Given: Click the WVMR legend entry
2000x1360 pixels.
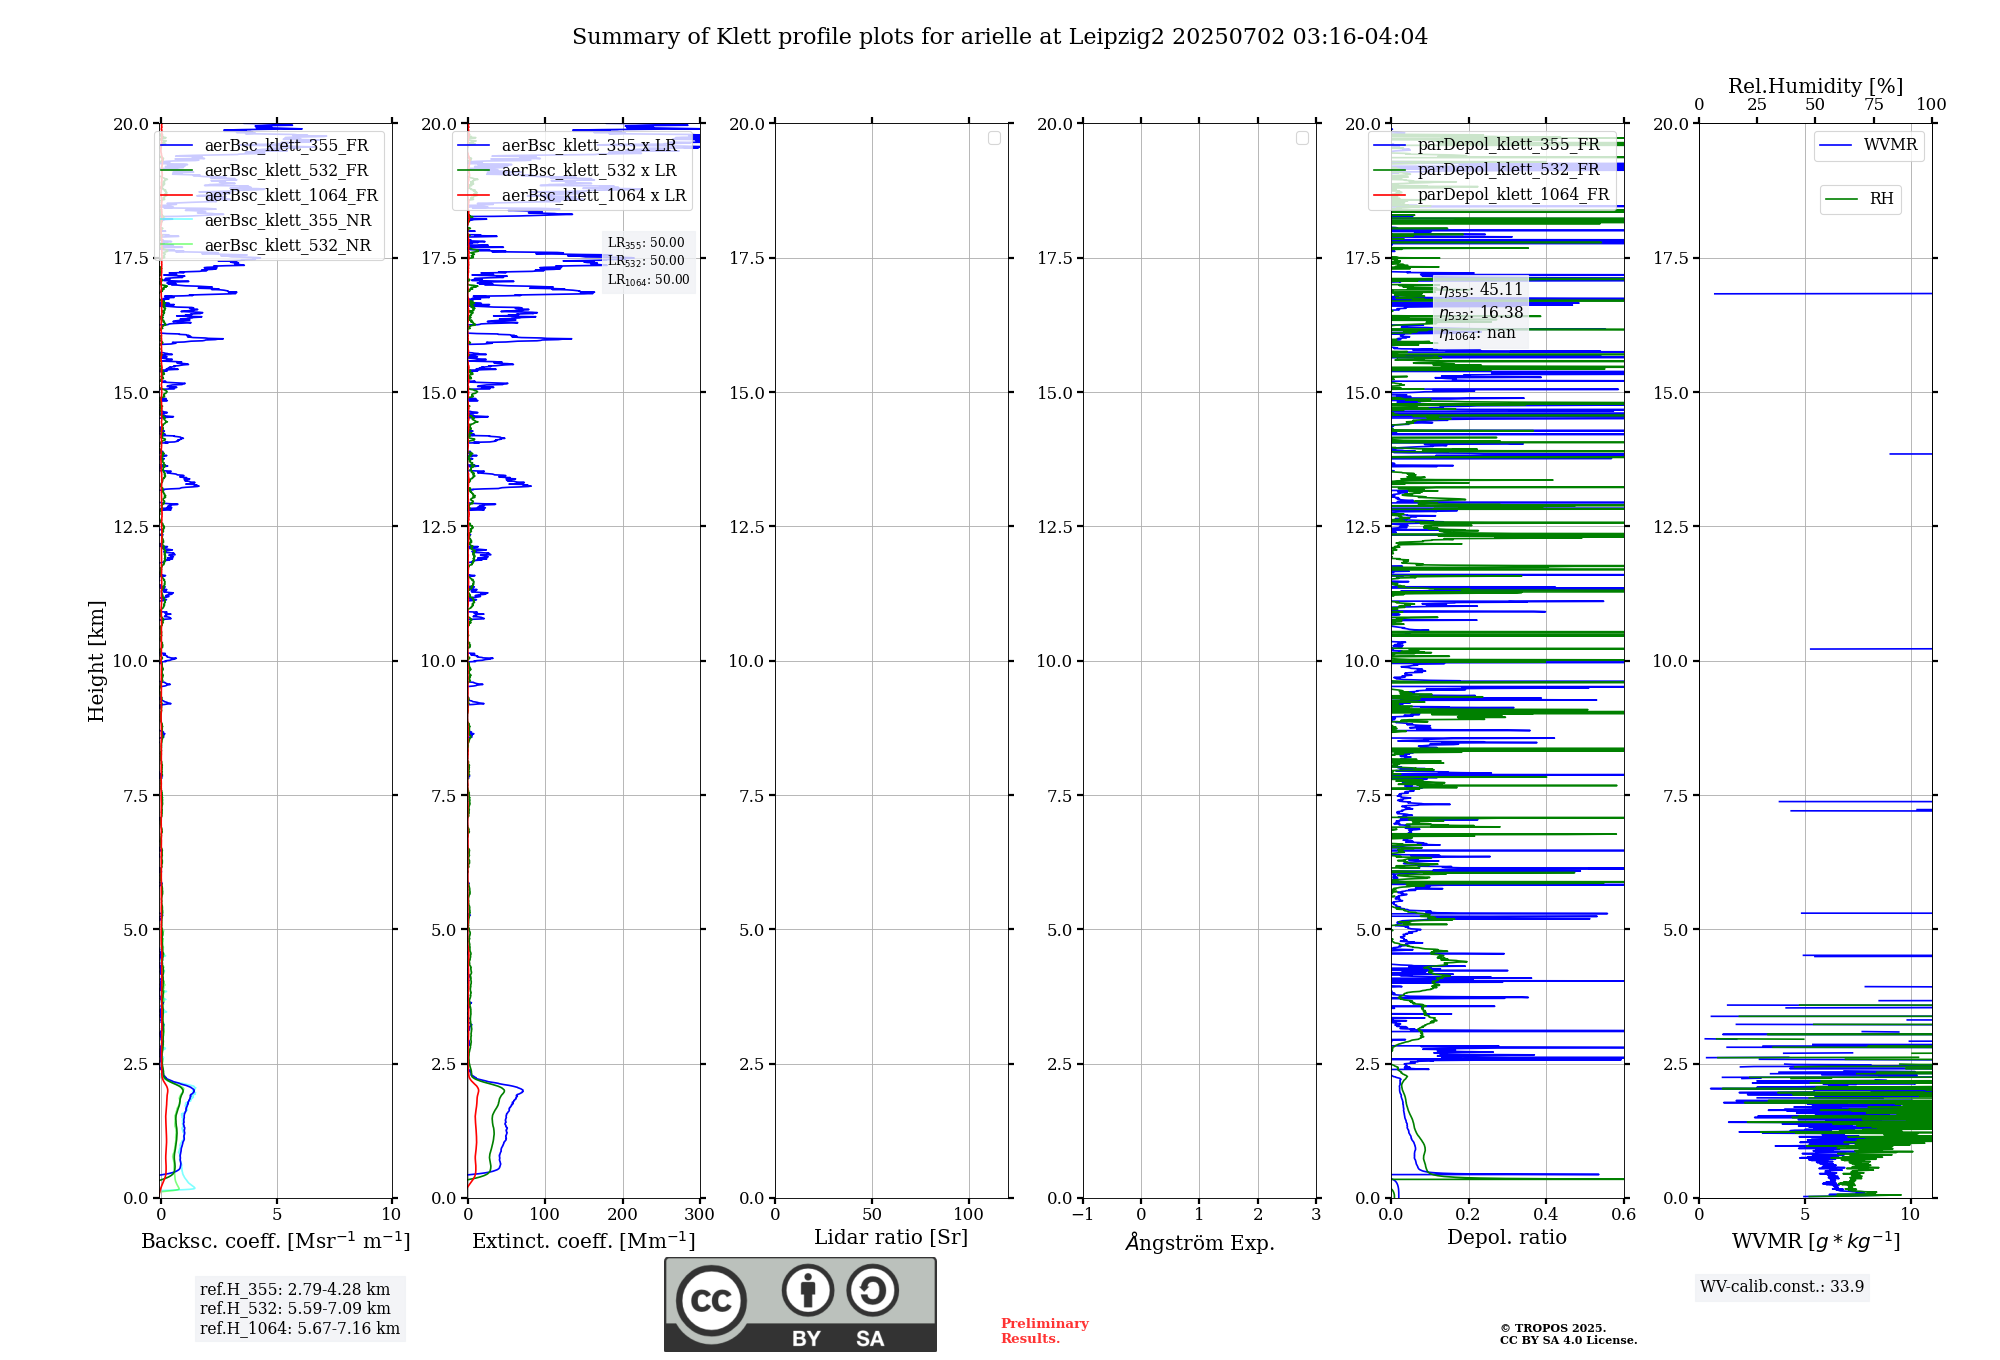Looking at the screenshot, I should coord(1869,145).
